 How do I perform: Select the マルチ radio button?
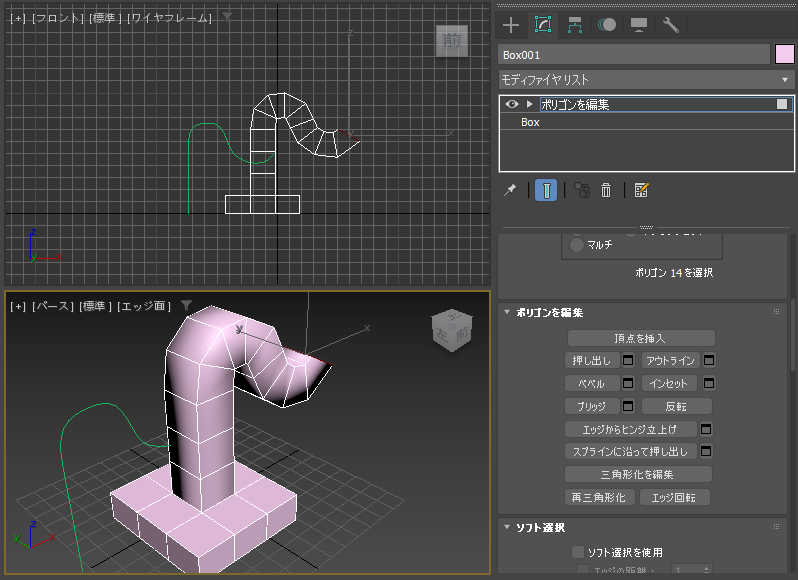[x=577, y=245]
